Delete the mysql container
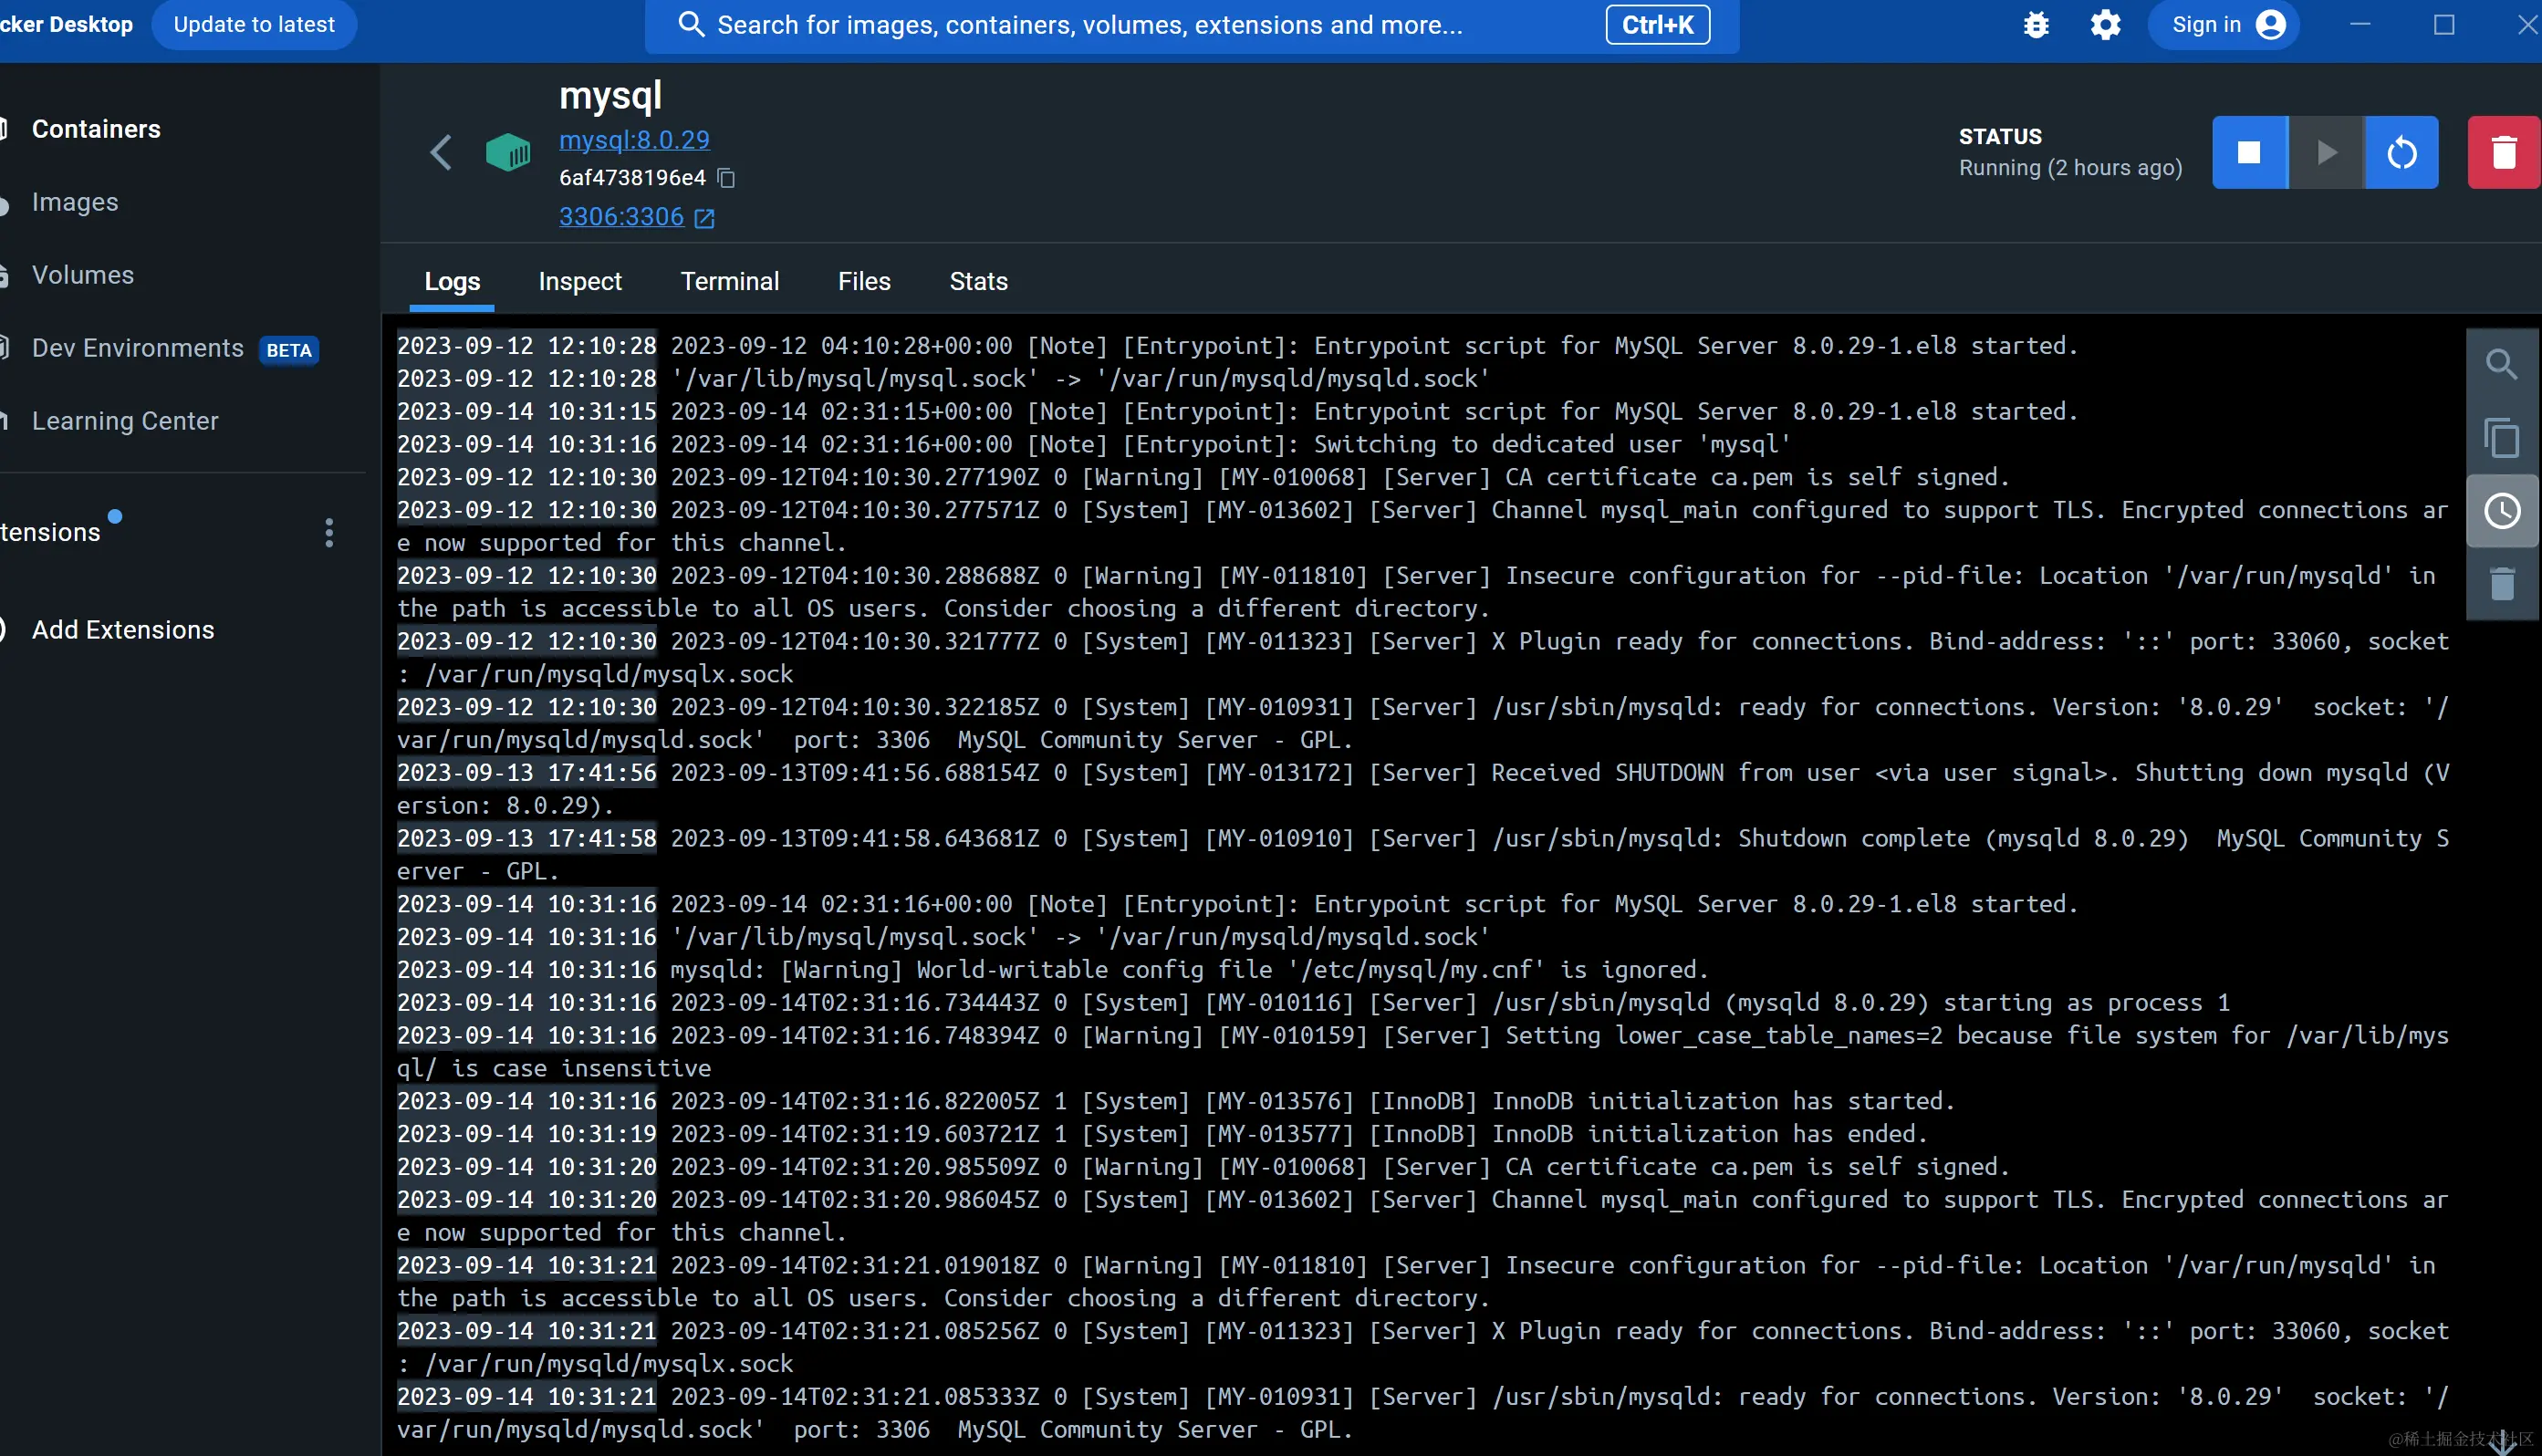 2503,152
